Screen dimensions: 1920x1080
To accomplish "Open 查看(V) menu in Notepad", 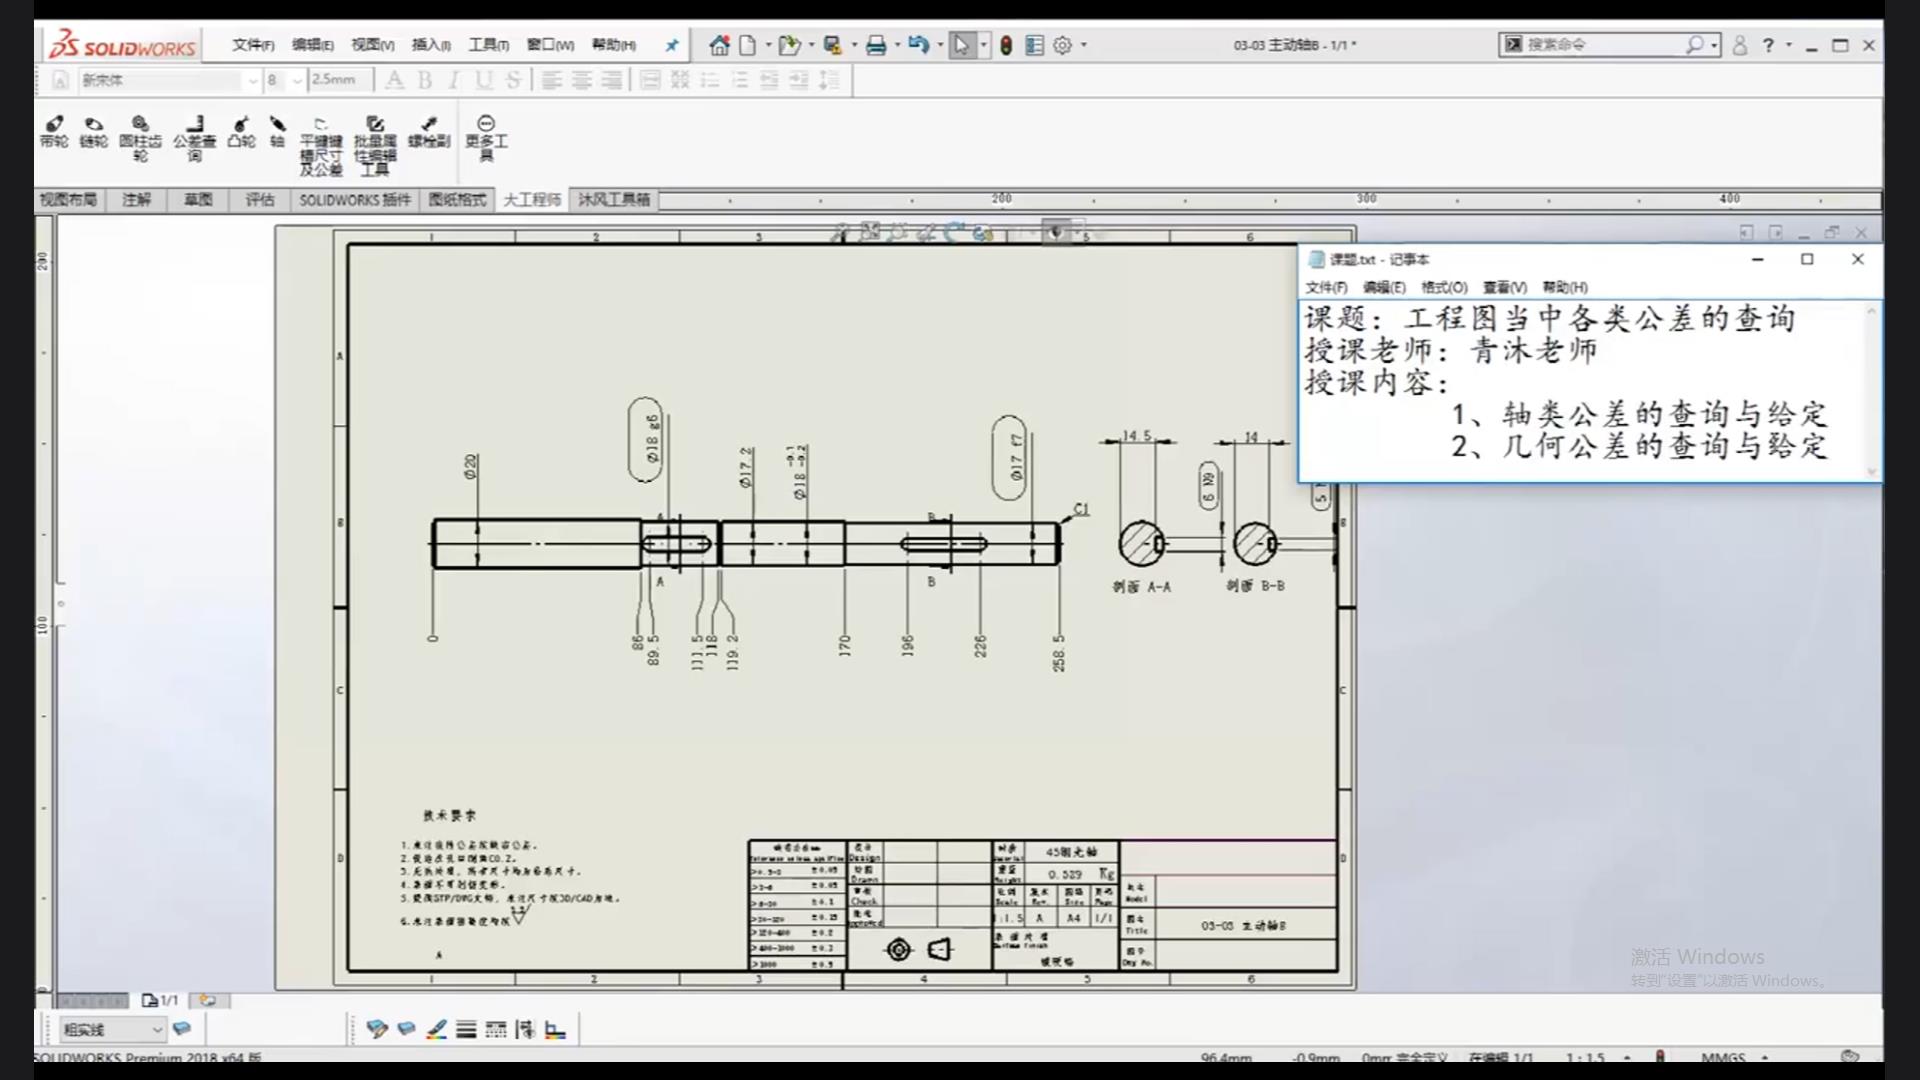I will click(1504, 287).
